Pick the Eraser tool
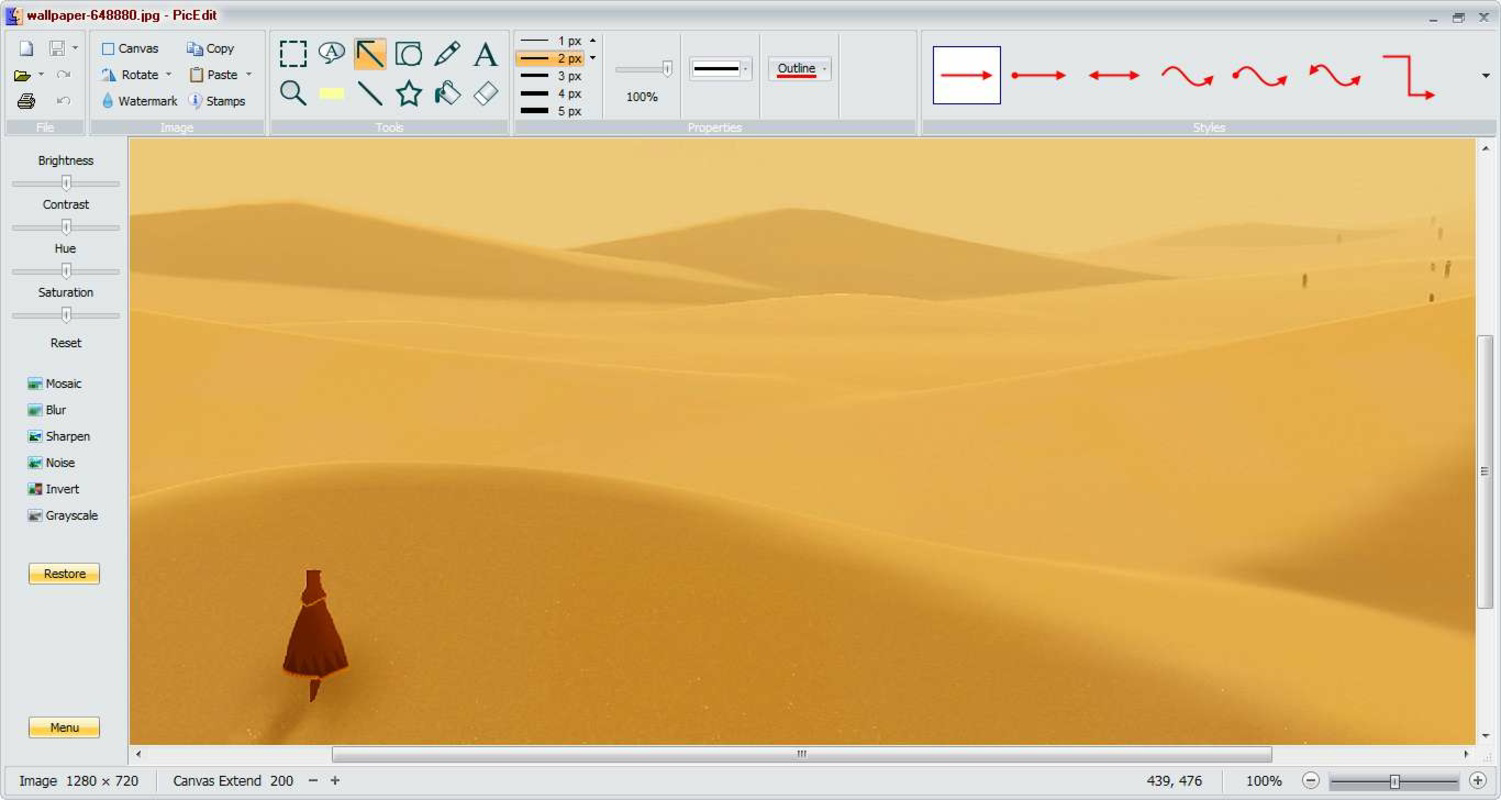This screenshot has width=1501, height=800. pyautogui.click(x=485, y=93)
